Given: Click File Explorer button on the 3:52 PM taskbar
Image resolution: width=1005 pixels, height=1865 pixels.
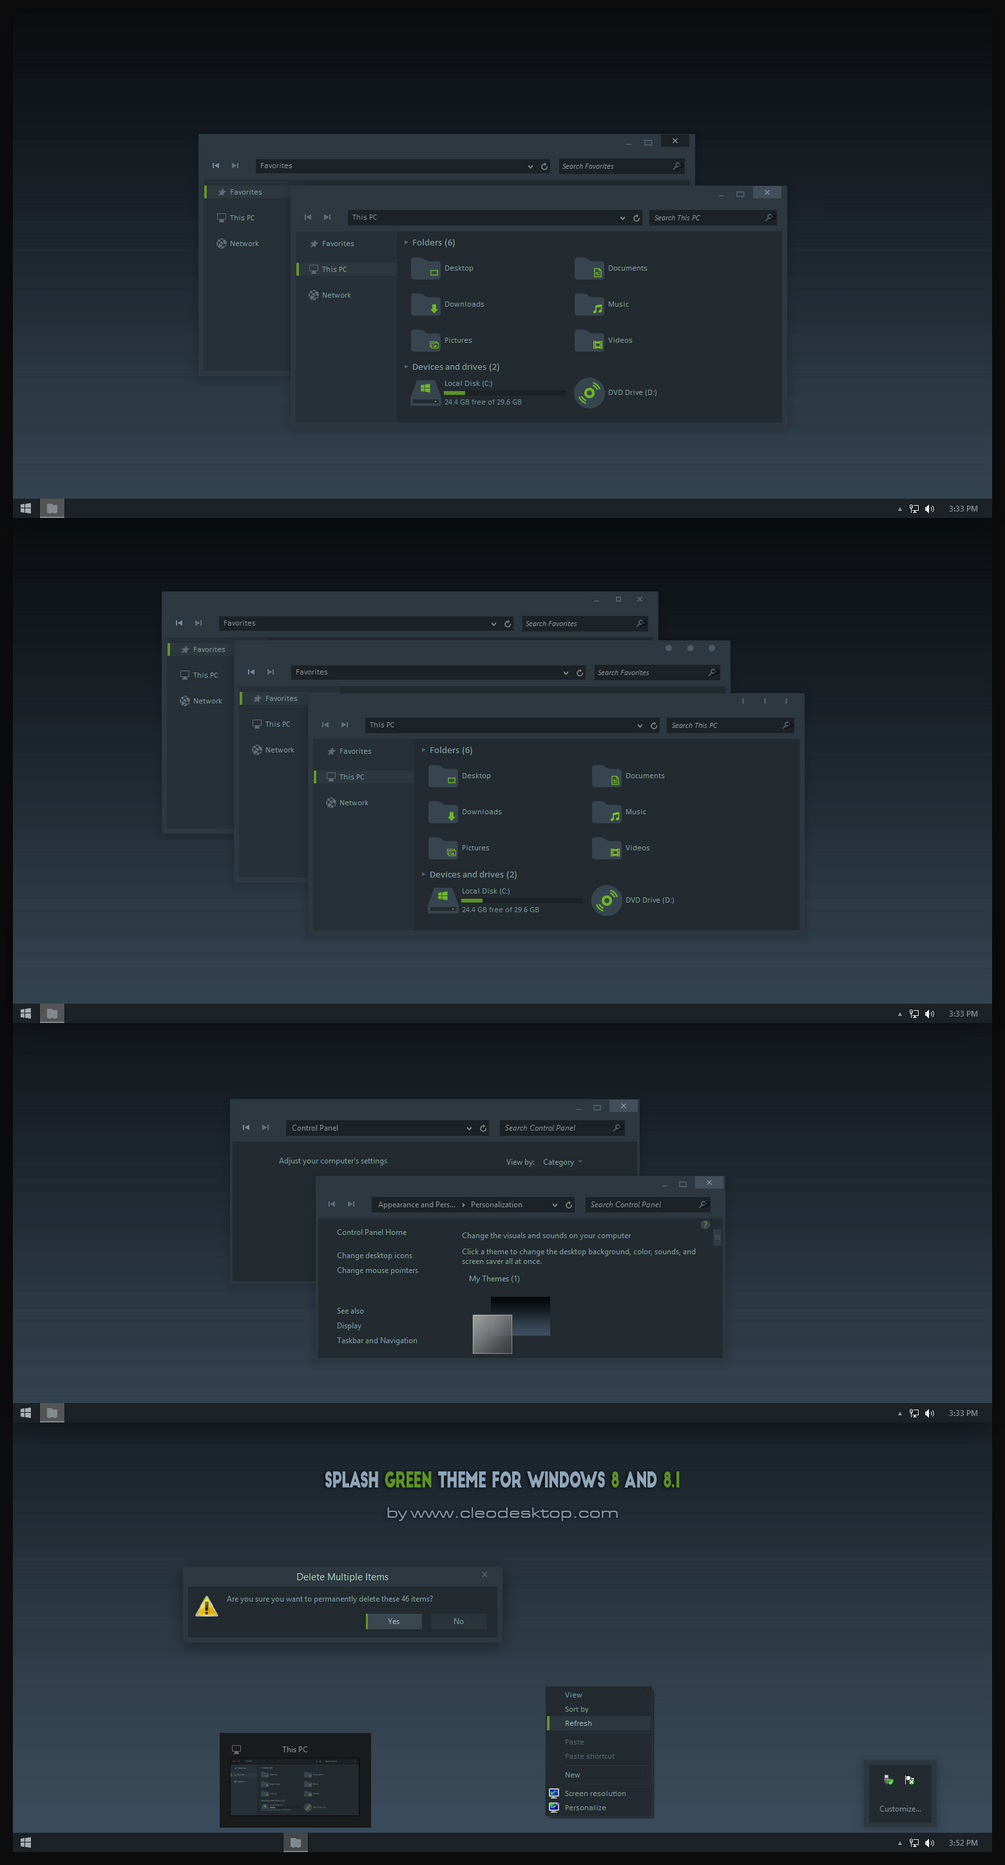Looking at the screenshot, I should pyautogui.click(x=295, y=1843).
